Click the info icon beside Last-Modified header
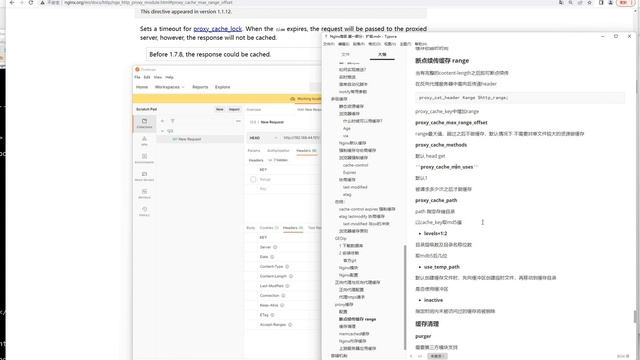This screenshot has height=360, width=640. click(287, 286)
